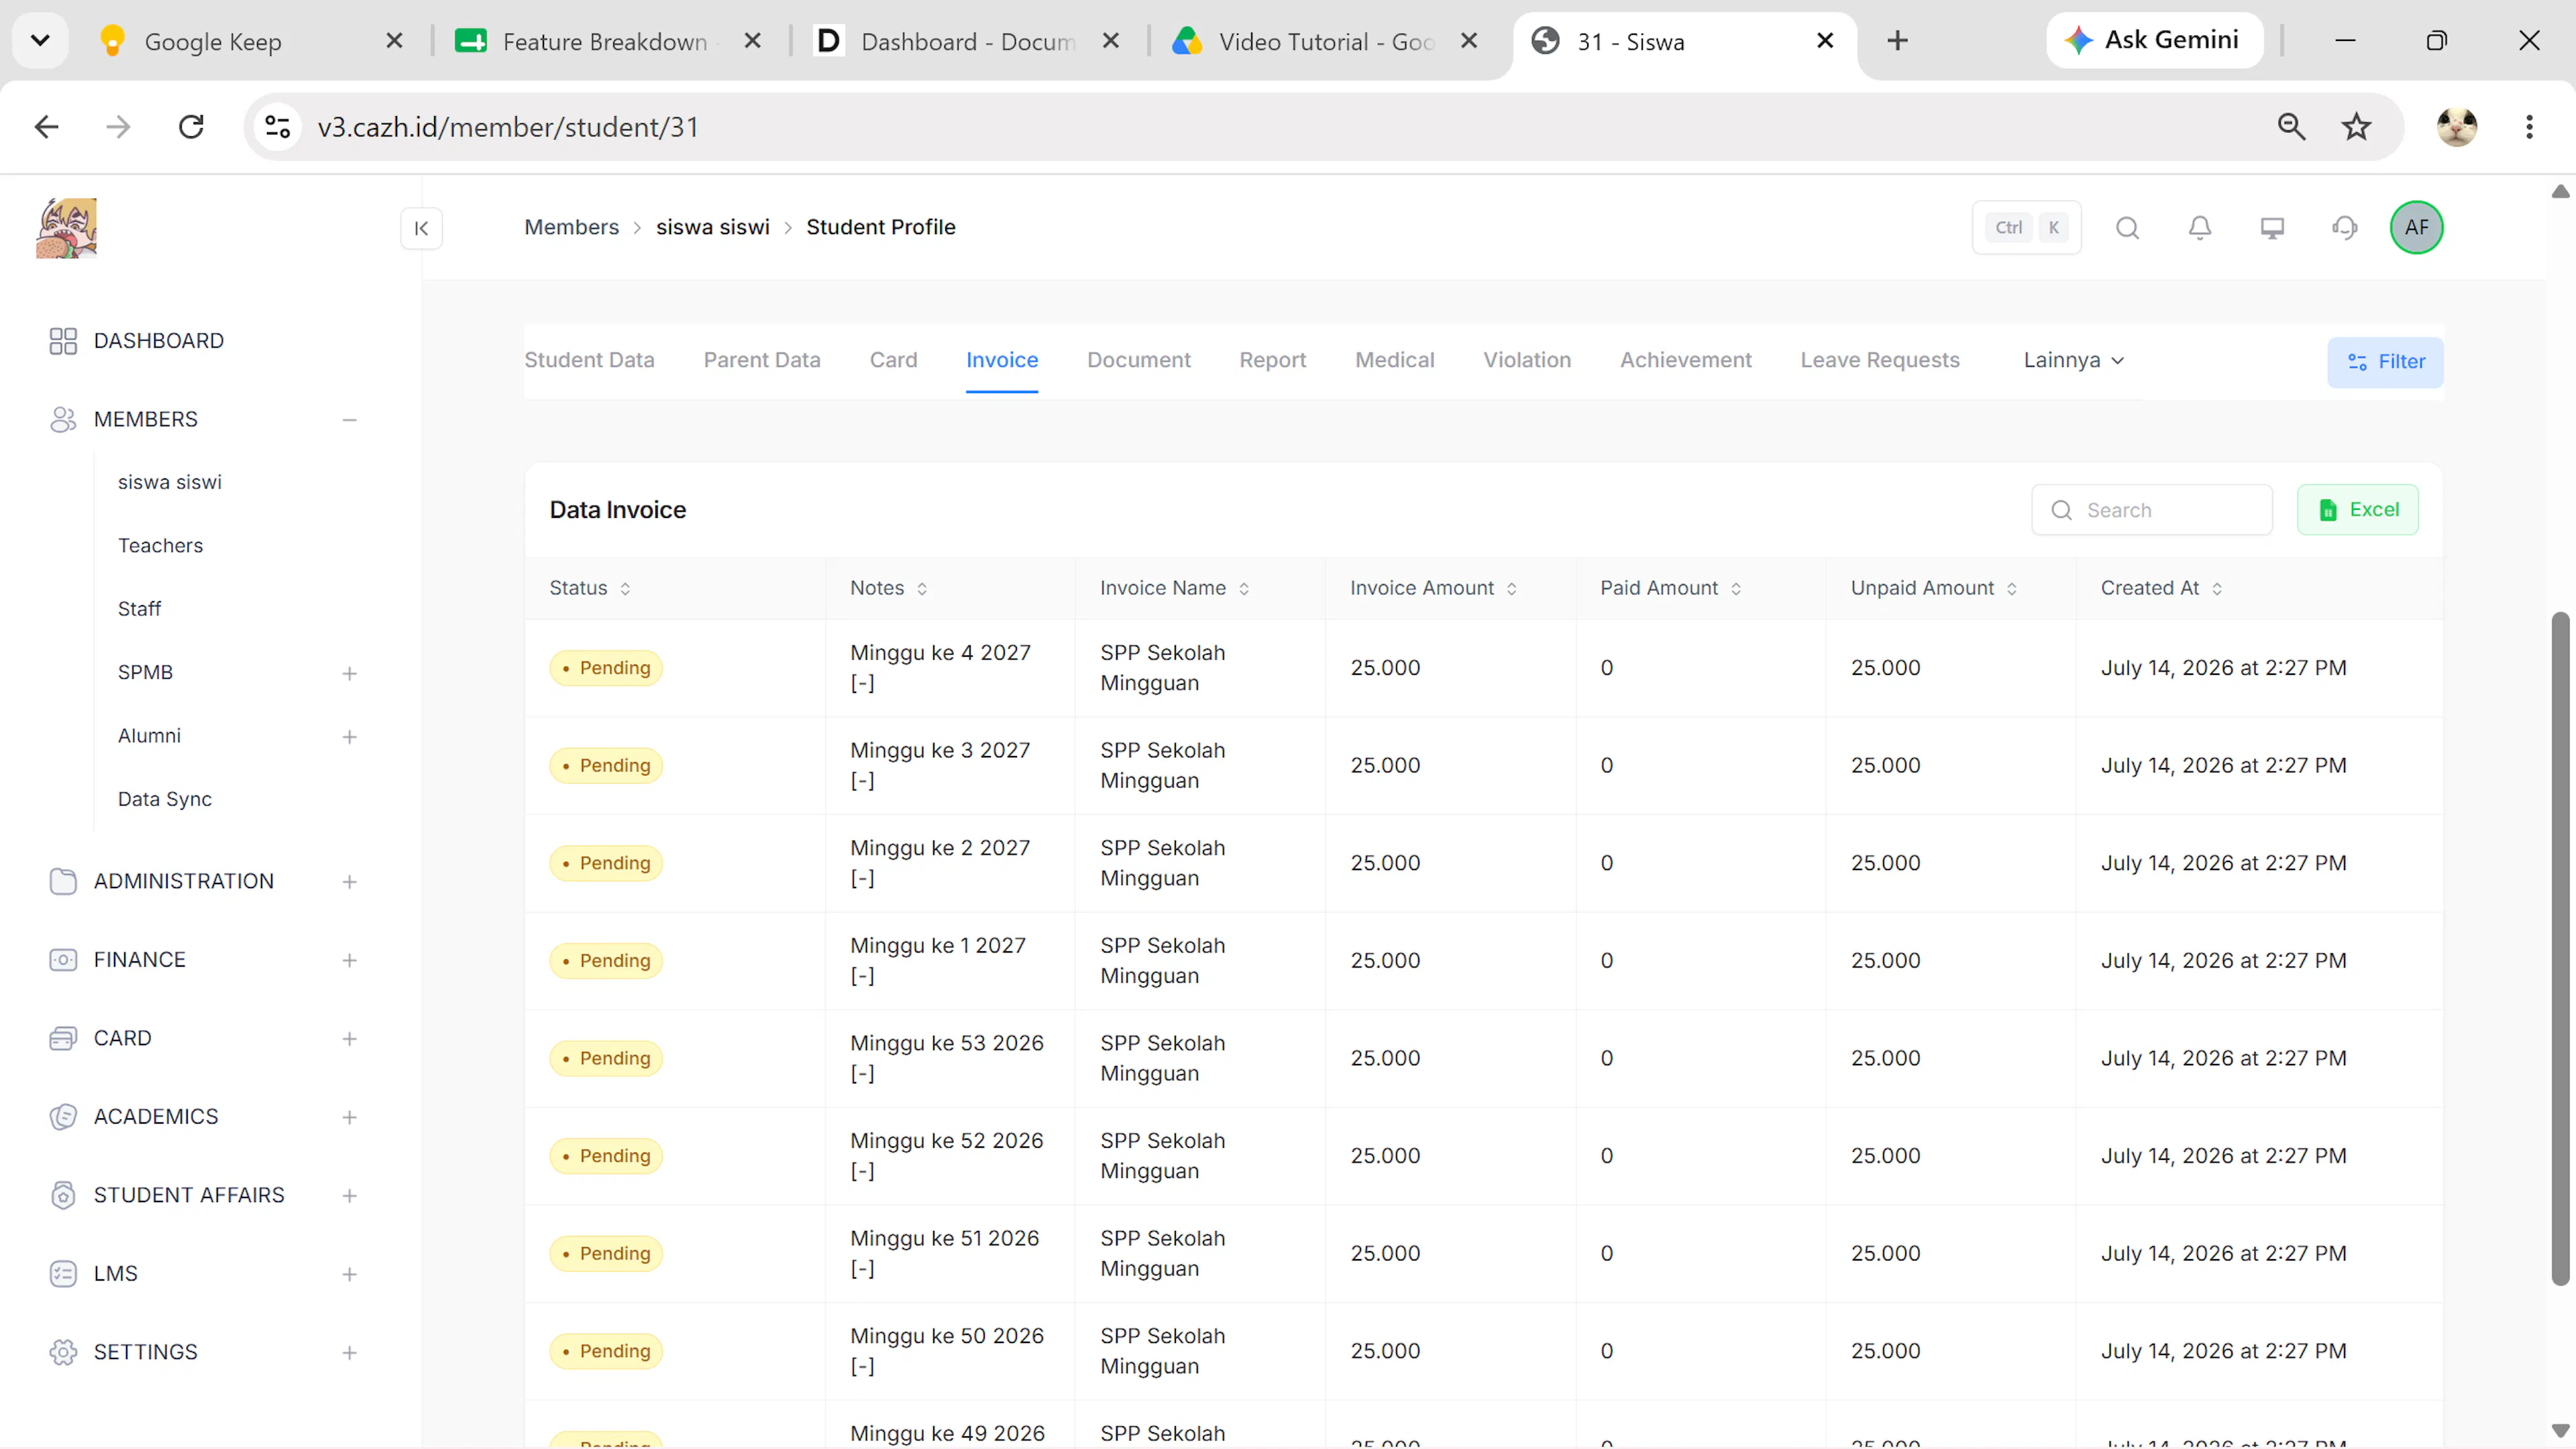Switch to the Student Data tab

(x=589, y=360)
